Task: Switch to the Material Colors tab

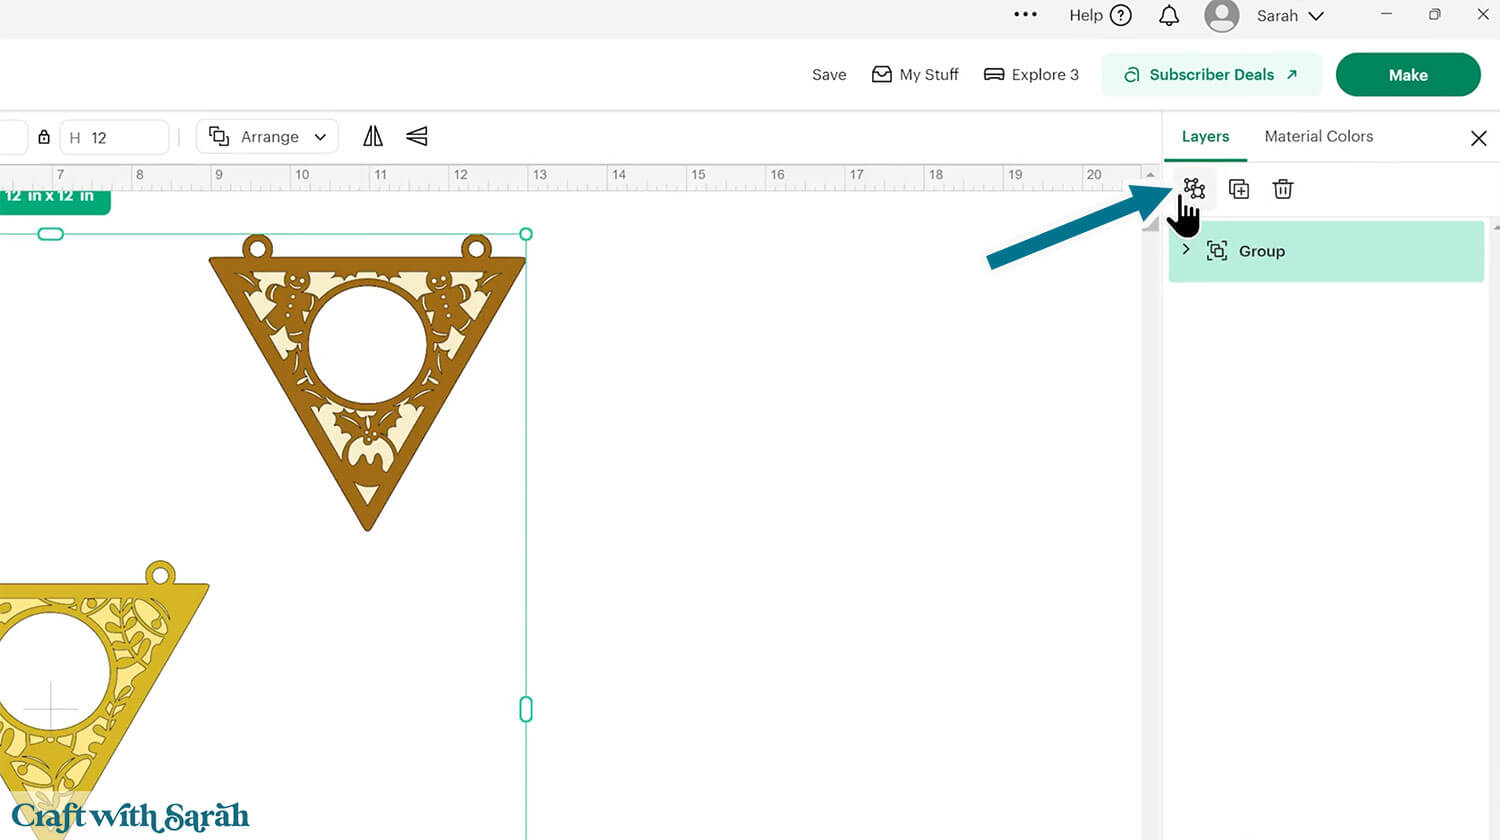Action: 1318,136
